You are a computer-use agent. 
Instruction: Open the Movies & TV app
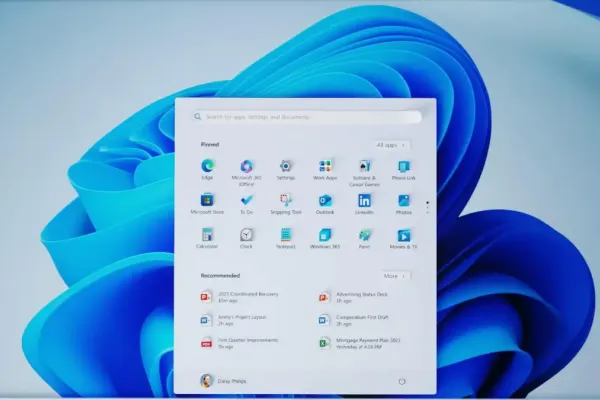(x=404, y=238)
